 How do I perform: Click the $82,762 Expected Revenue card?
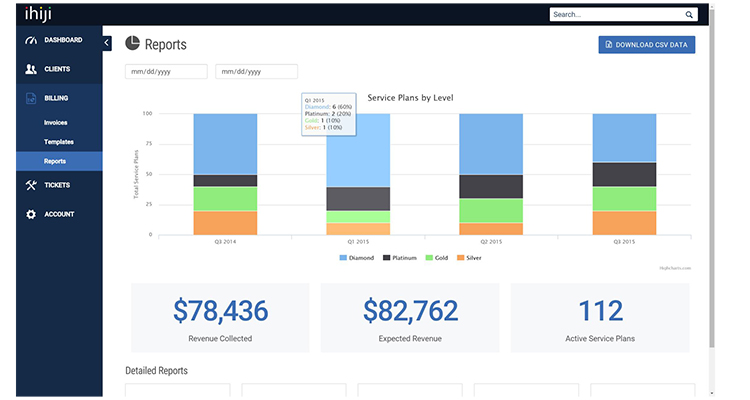[410, 318]
